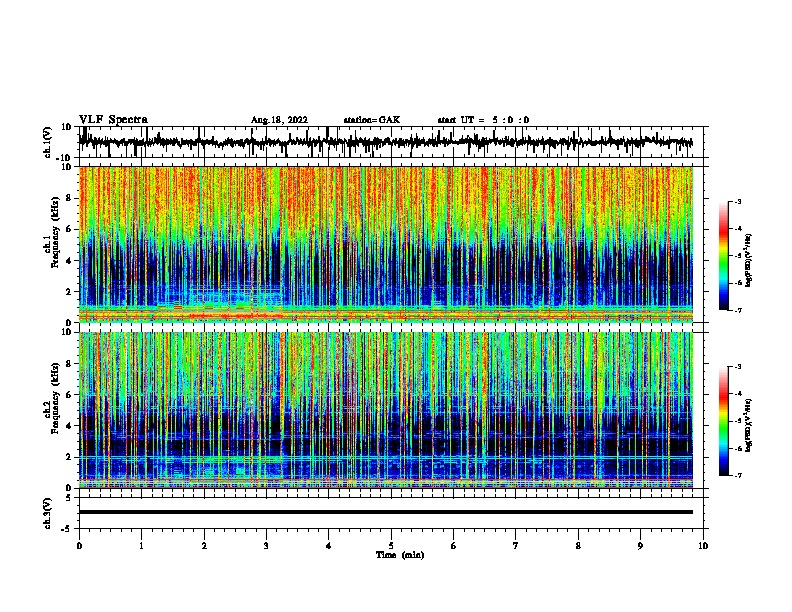Click the ch.2 color scale bar

pos(724,421)
